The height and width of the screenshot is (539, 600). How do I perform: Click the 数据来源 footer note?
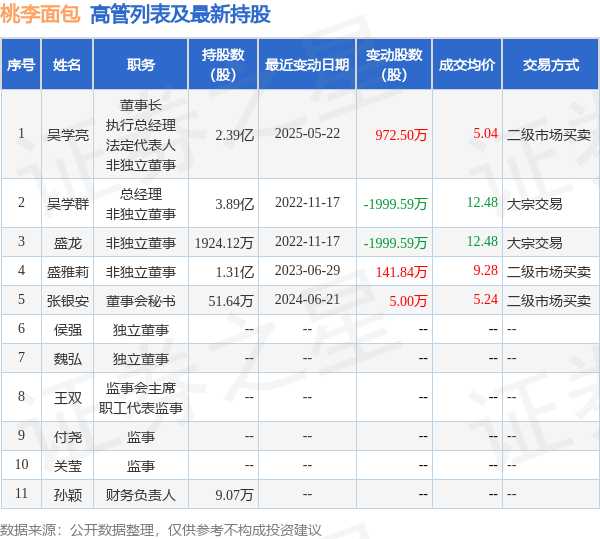point(161,530)
